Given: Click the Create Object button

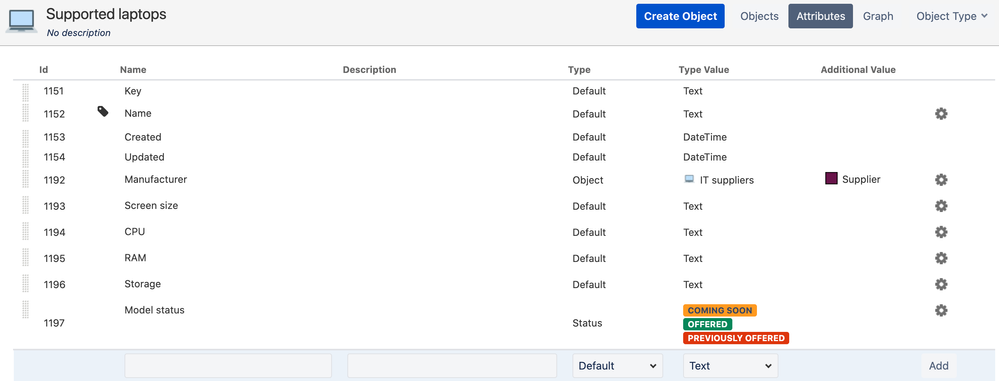Looking at the screenshot, I should [680, 17].
